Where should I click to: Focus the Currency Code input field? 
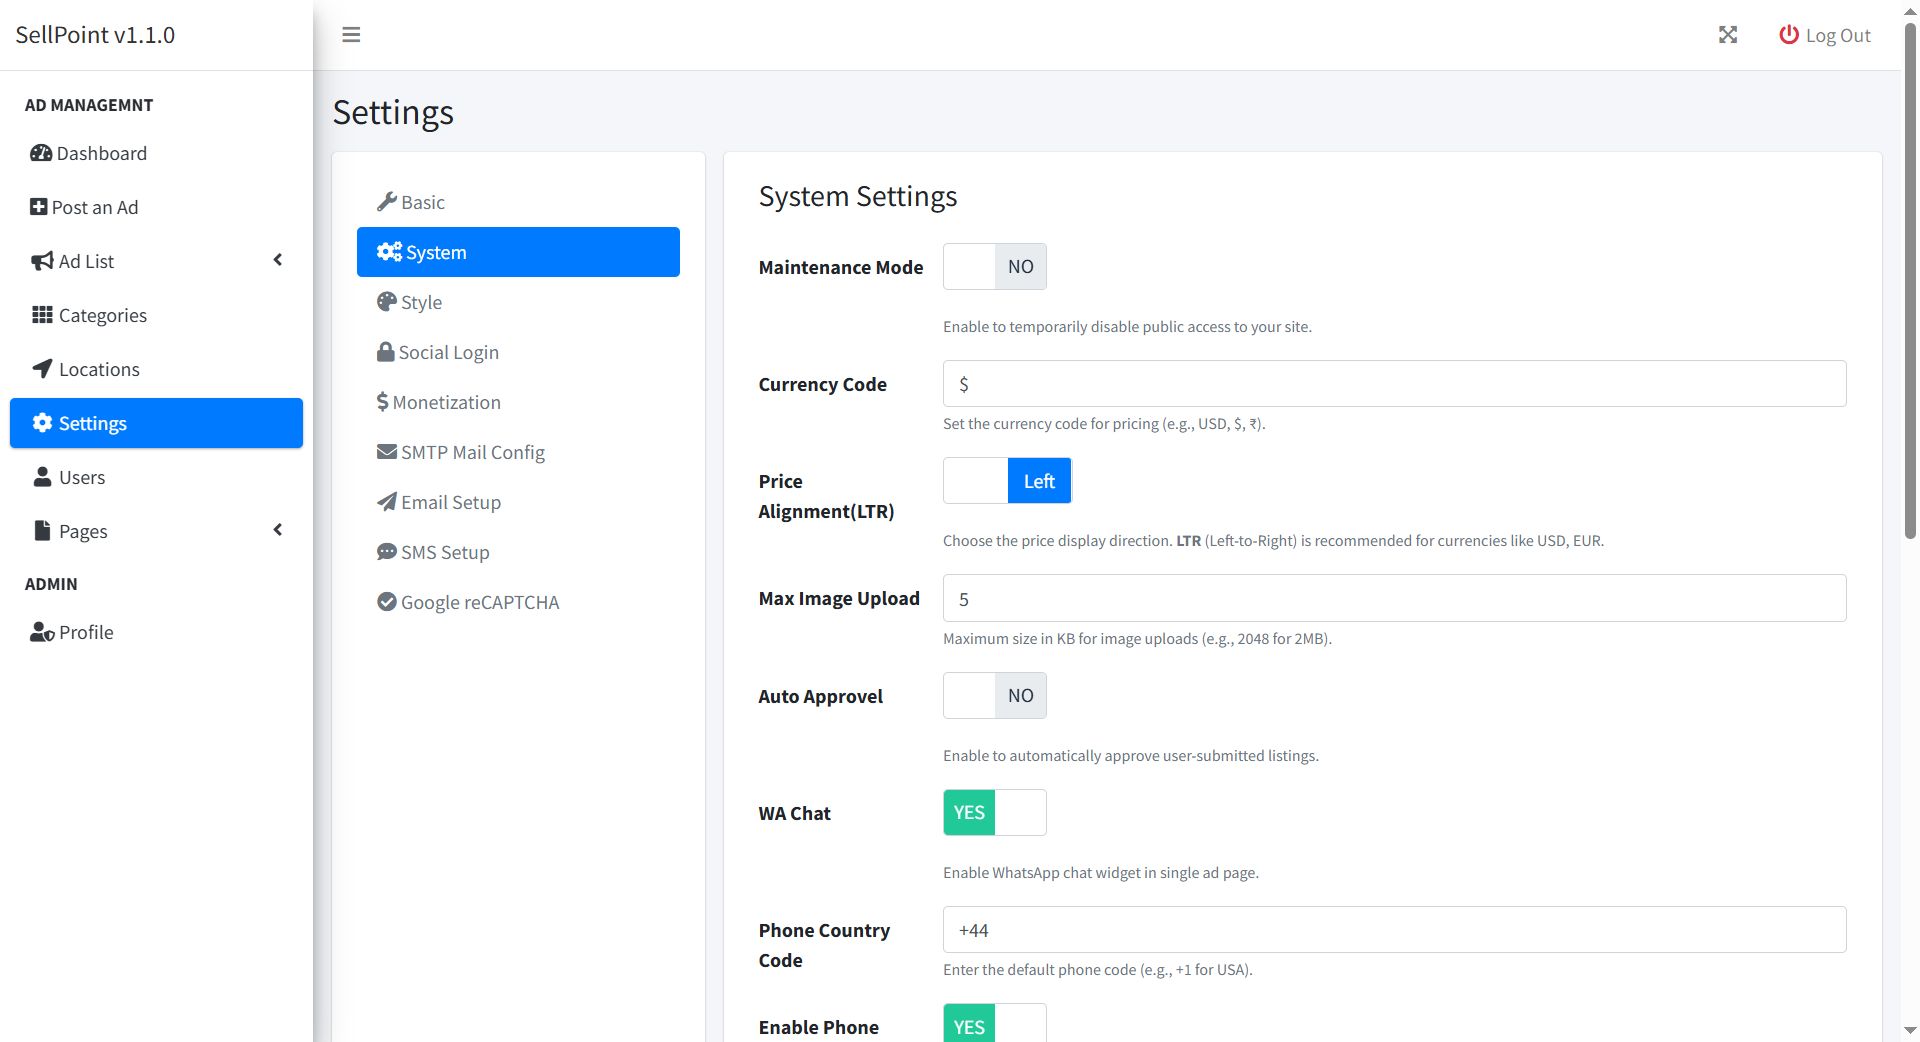1394,384
